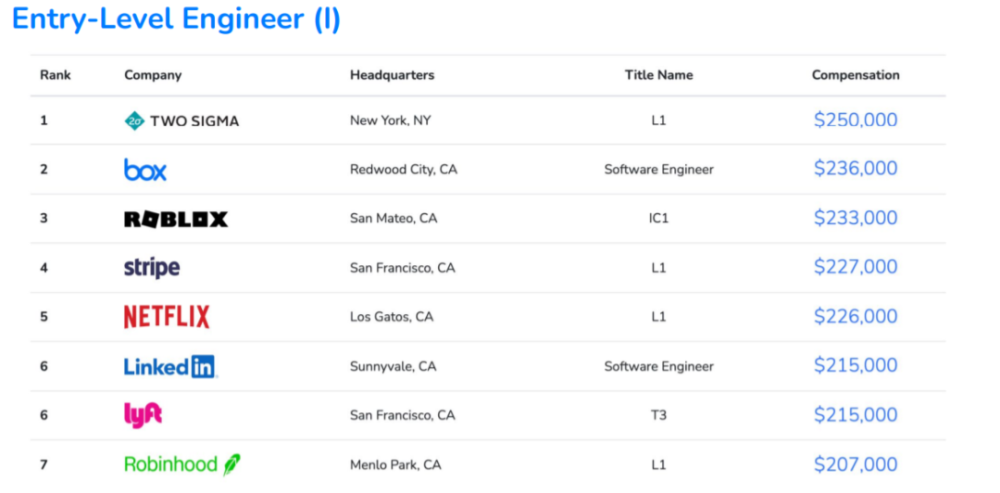1000x493 pixels.
Task: Open the LinkedIn logo
Action: click(170, 367)
